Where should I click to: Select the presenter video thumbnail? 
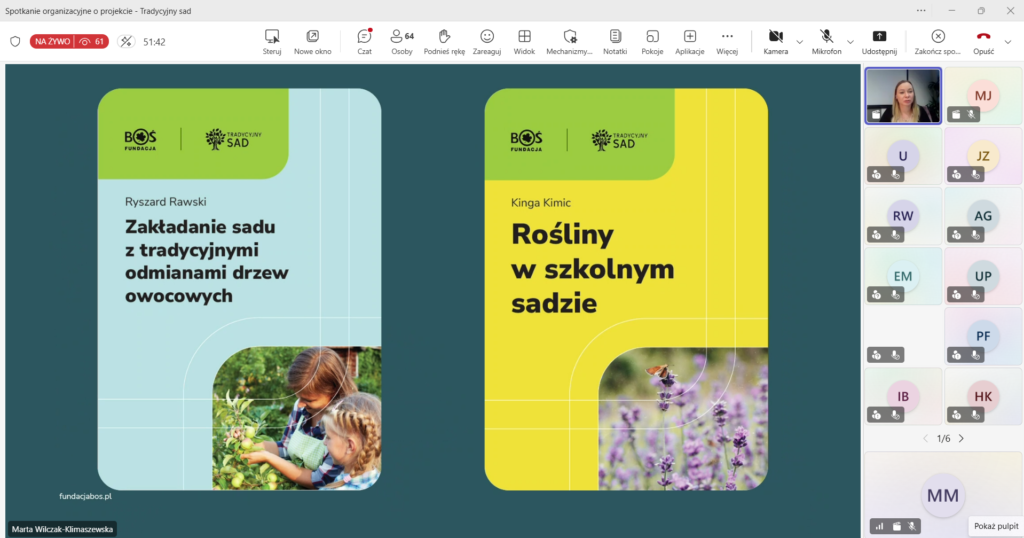tap(903, 96)
